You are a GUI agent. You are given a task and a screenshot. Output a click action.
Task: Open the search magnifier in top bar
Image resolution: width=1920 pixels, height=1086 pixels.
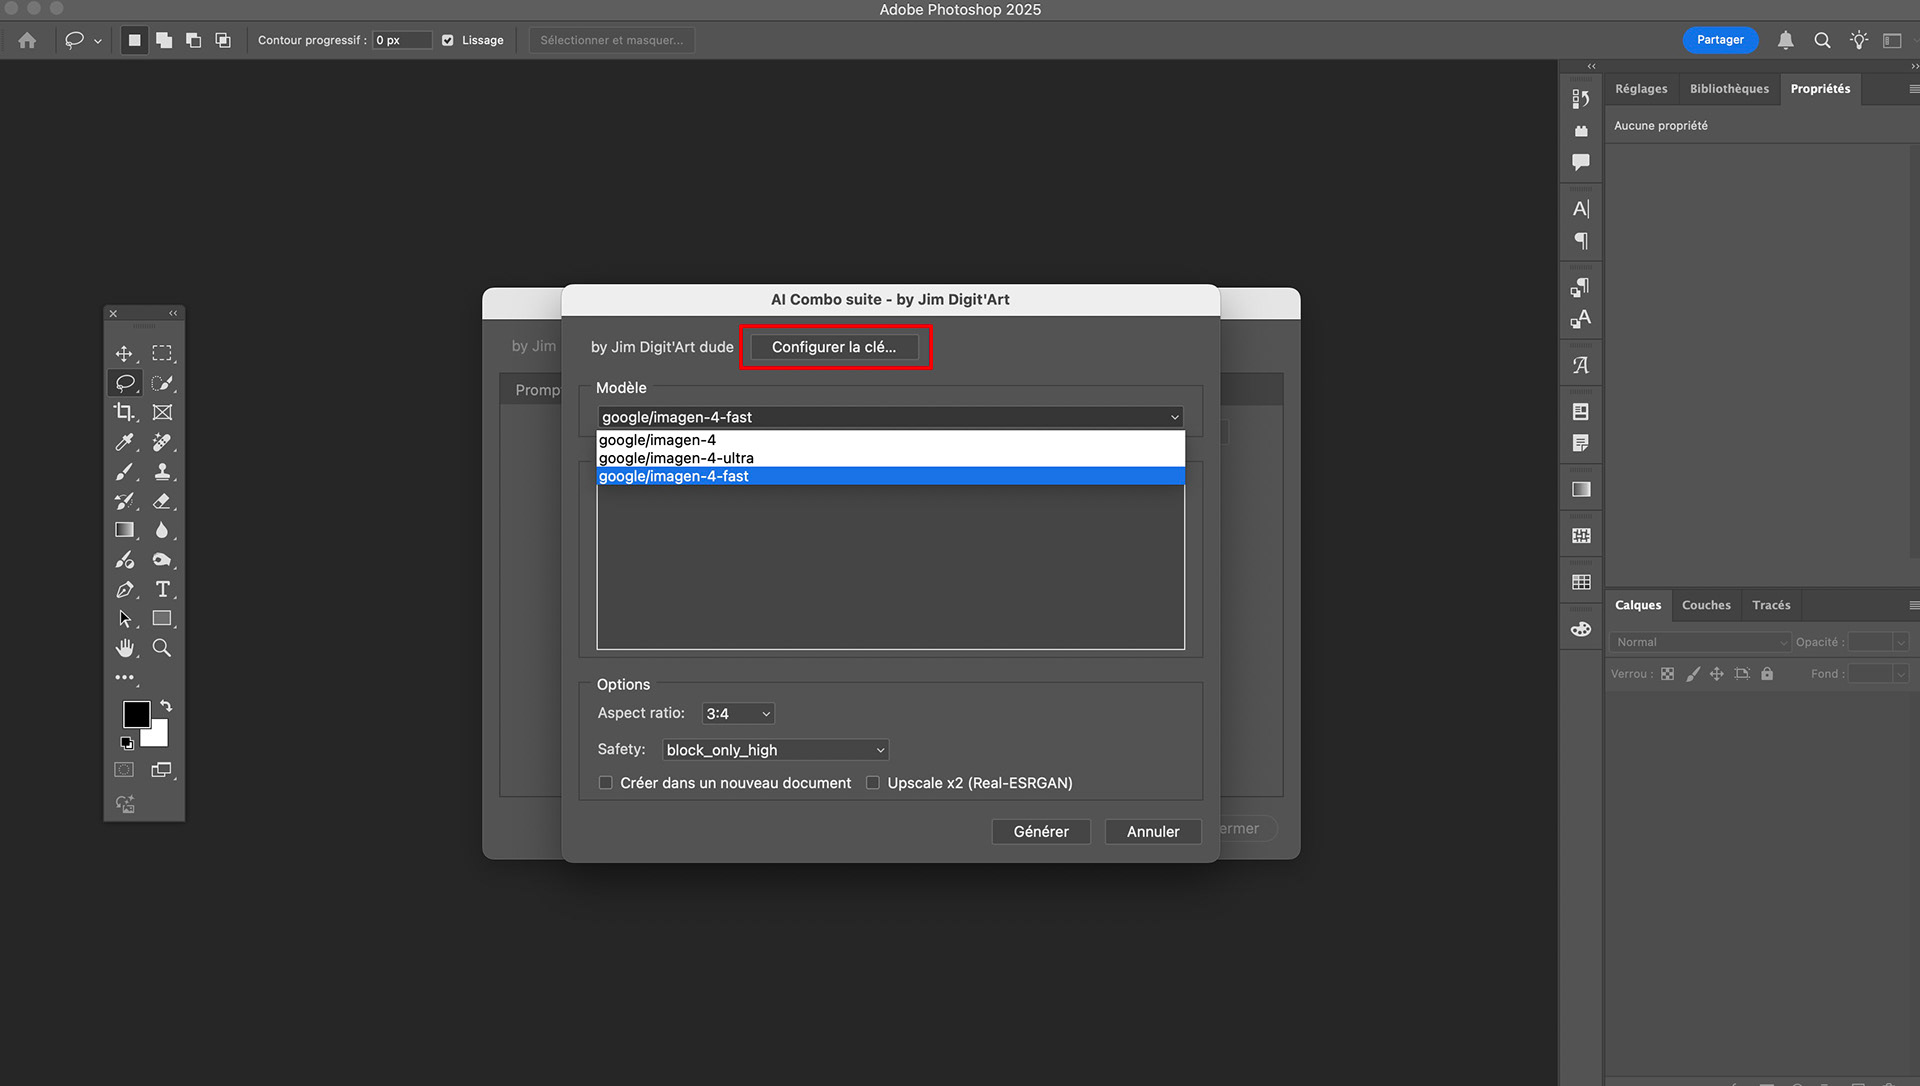coord(1822,40)
